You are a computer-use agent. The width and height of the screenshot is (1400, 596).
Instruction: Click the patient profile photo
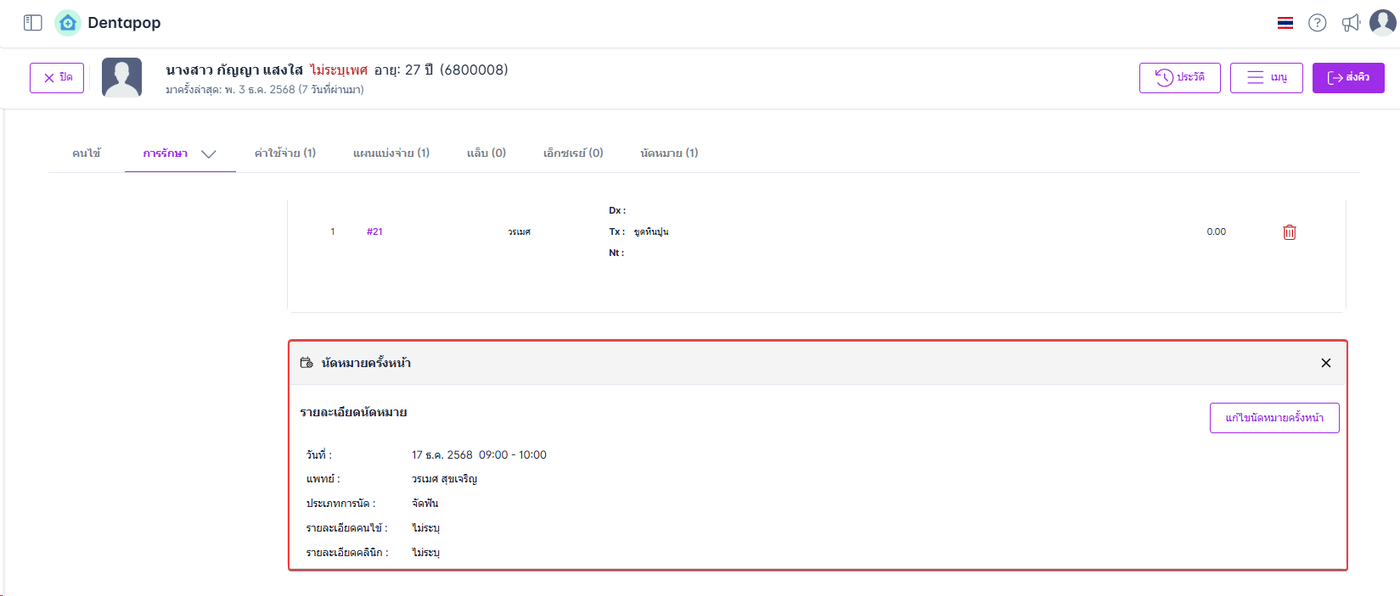tap(122, 78)
